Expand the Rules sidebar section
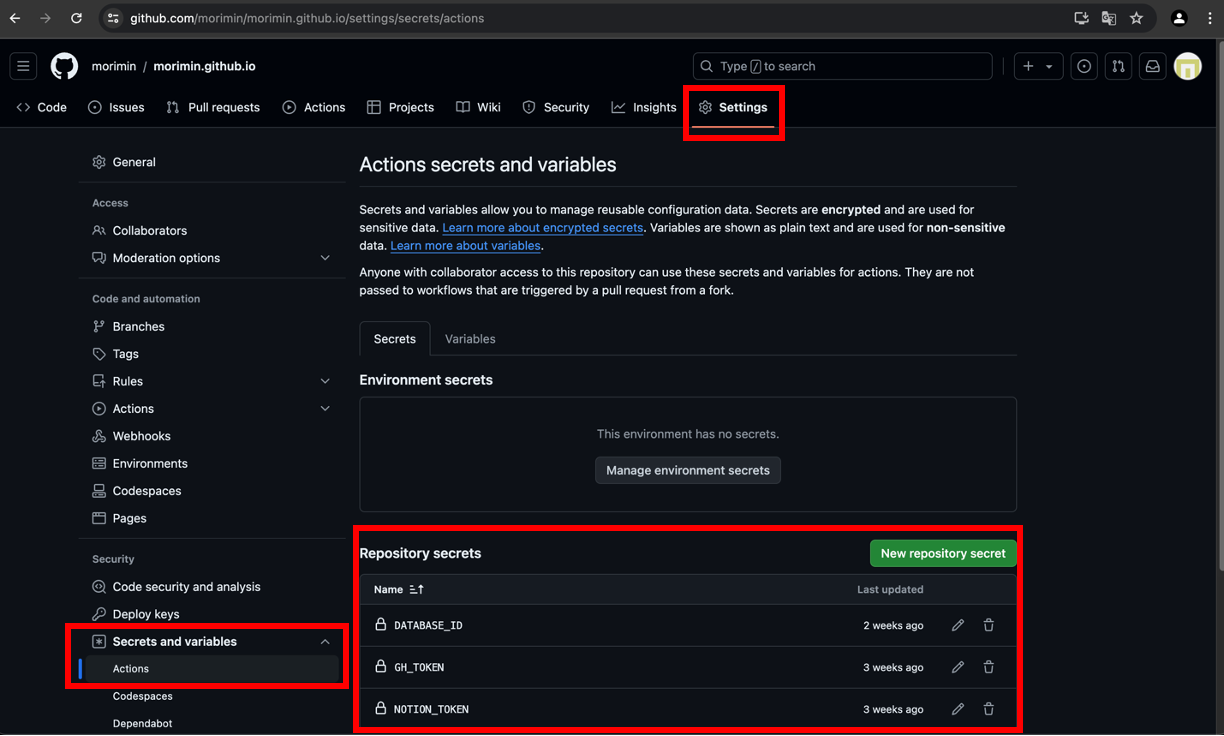Screen dimensions: 1224x736 coord(325,381)
